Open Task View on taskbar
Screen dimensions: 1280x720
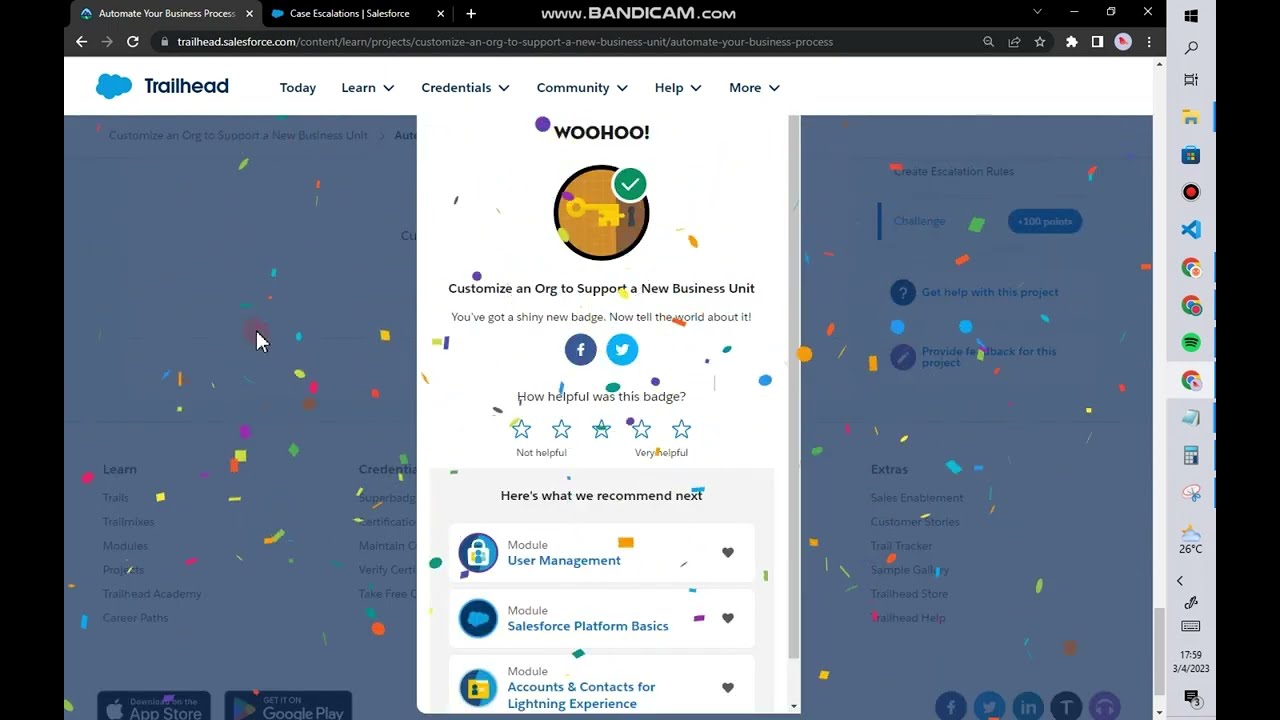coord(1191,80)
